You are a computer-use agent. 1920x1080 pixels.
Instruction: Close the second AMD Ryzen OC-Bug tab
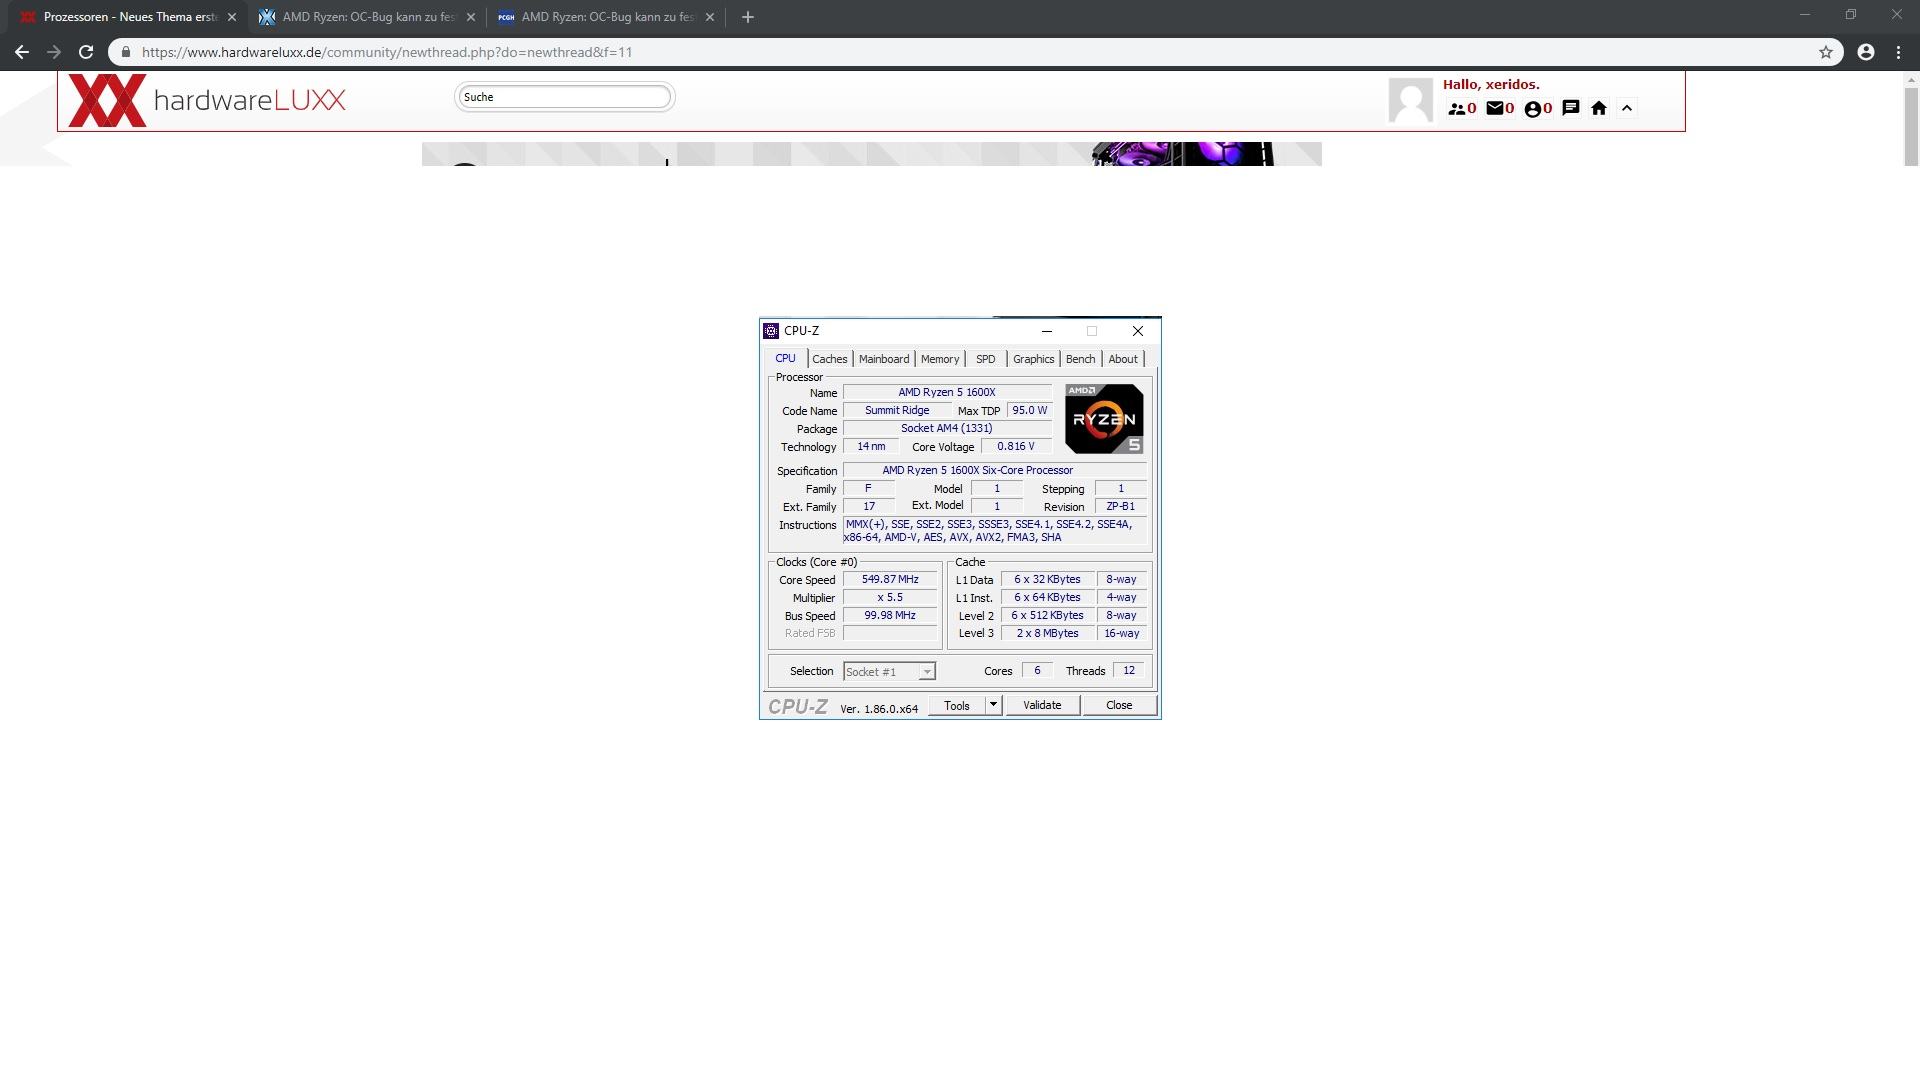tap(471, 17)
